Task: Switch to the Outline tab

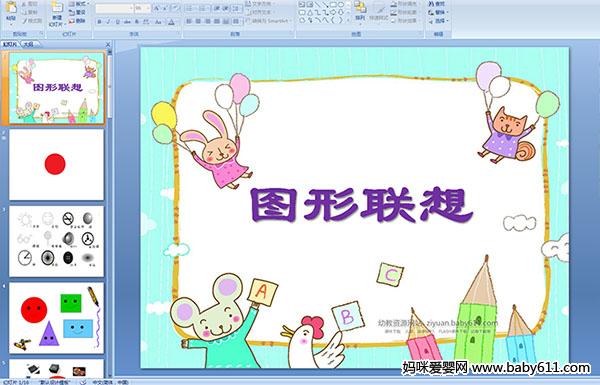Action: [x=28, y=44]
